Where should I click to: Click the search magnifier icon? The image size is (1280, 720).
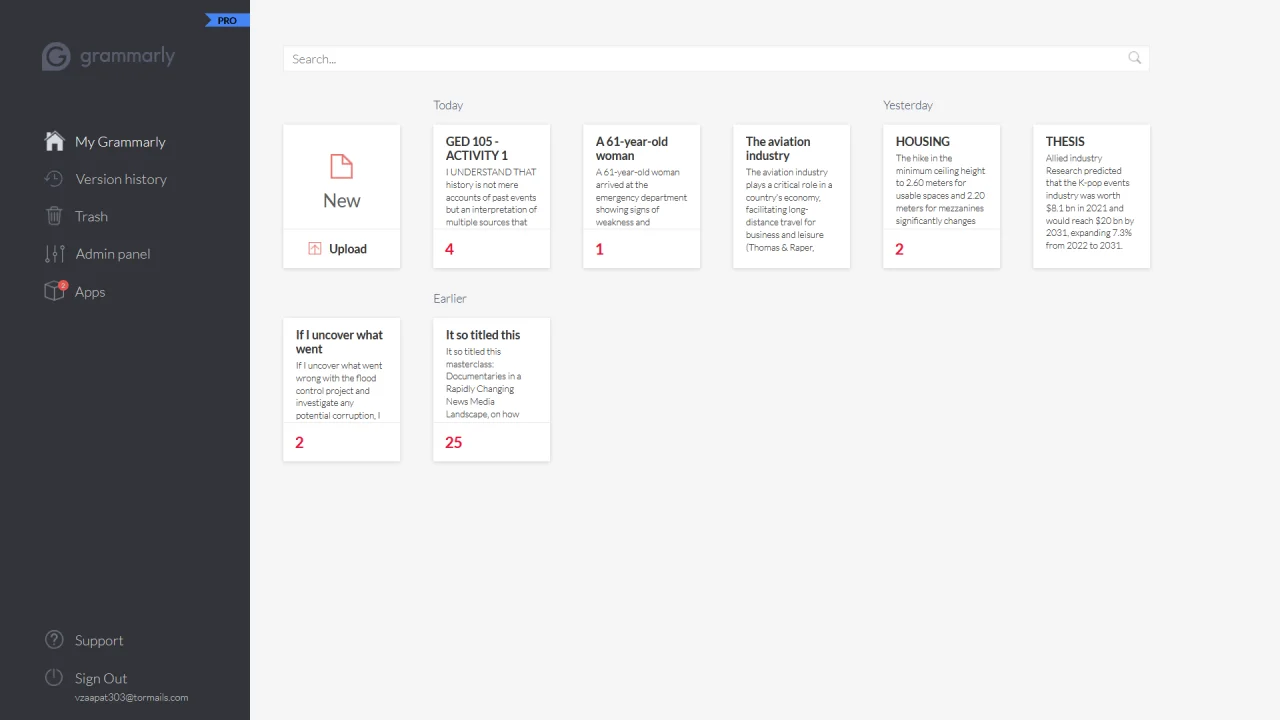tap(1134, 58)
